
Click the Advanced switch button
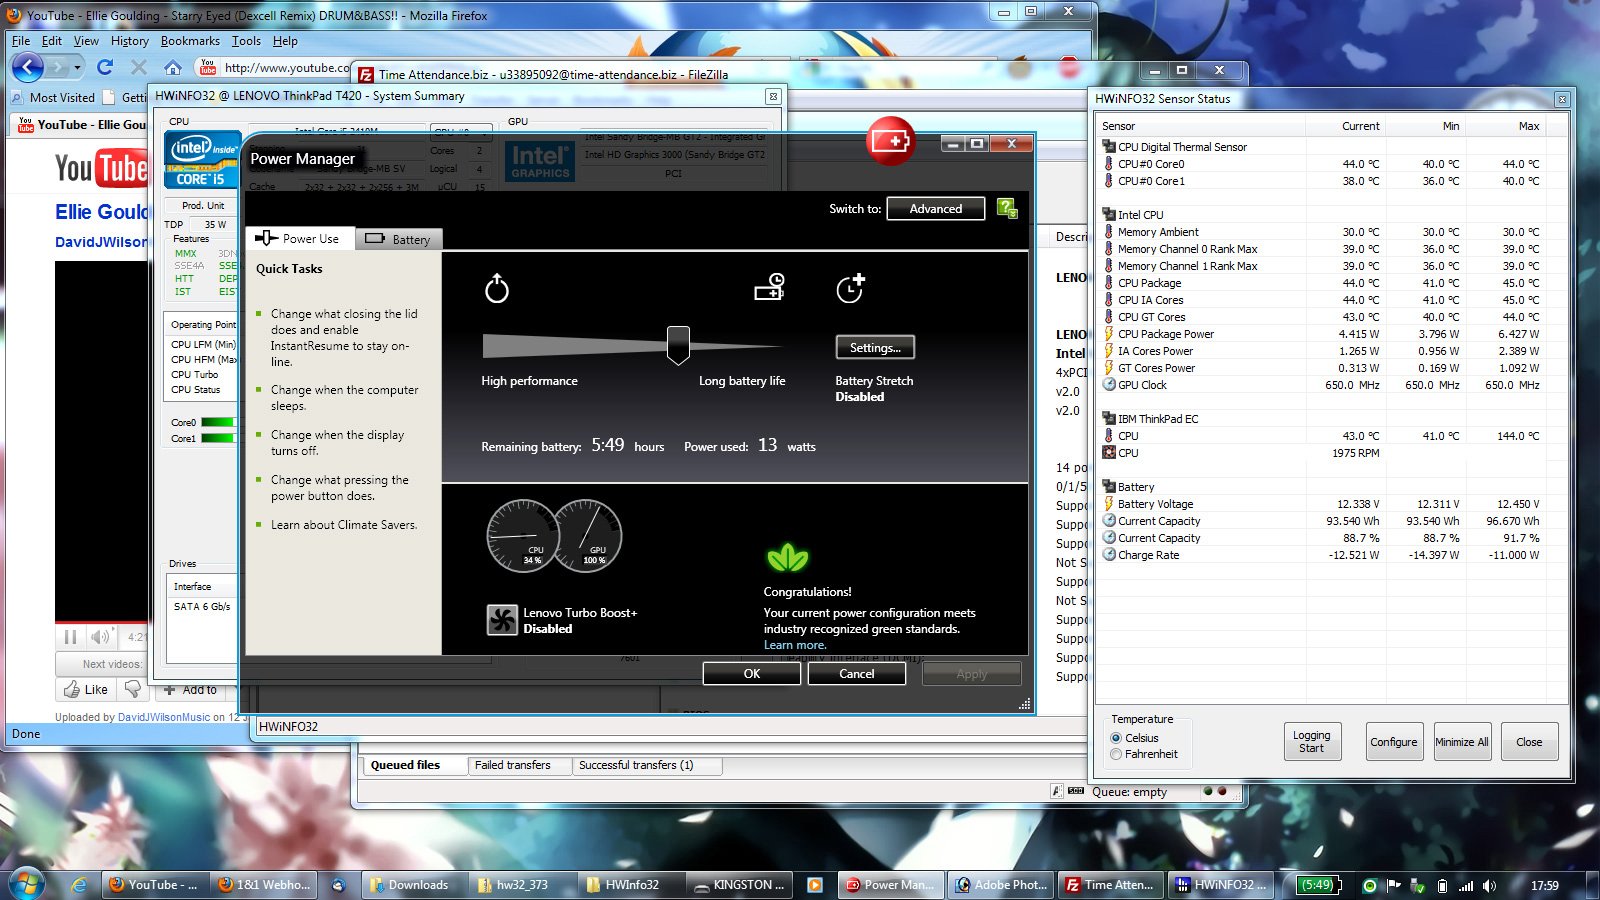[x=936, y=208]
